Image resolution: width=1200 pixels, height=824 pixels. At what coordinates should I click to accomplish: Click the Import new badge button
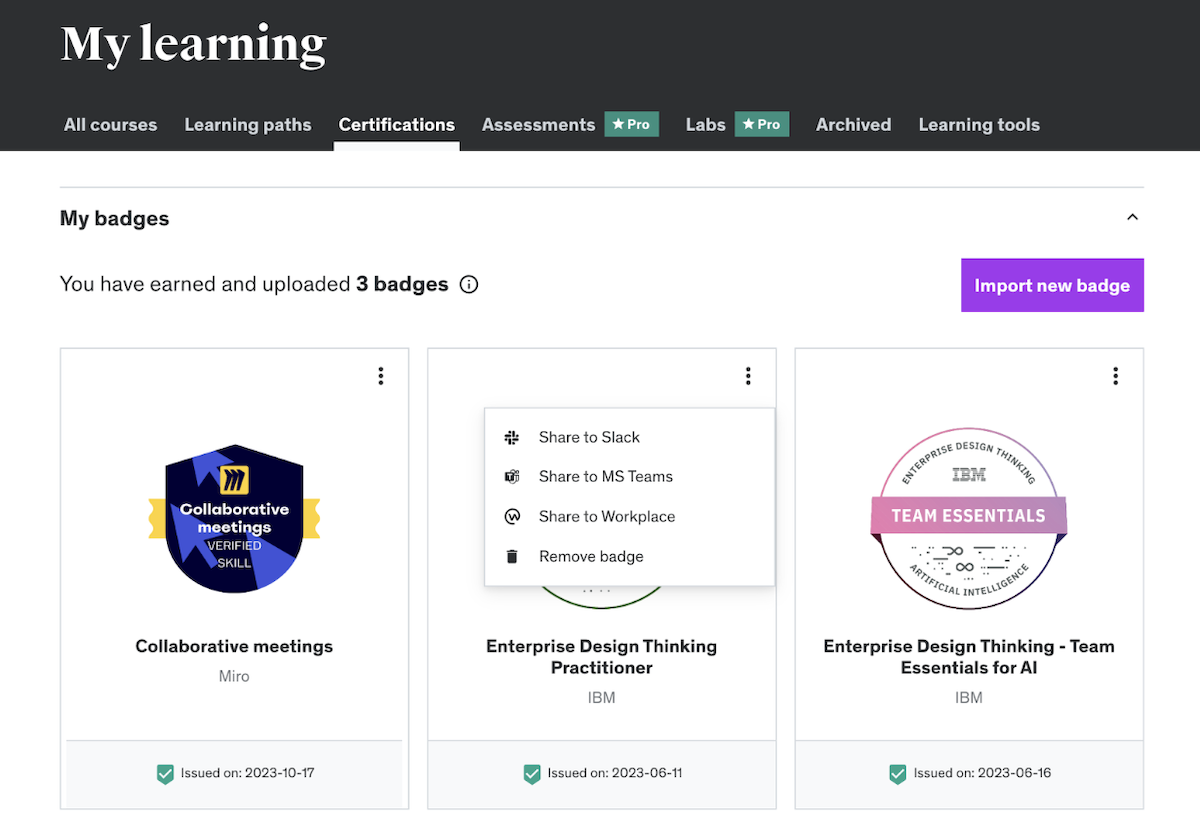coord(1052,286)
